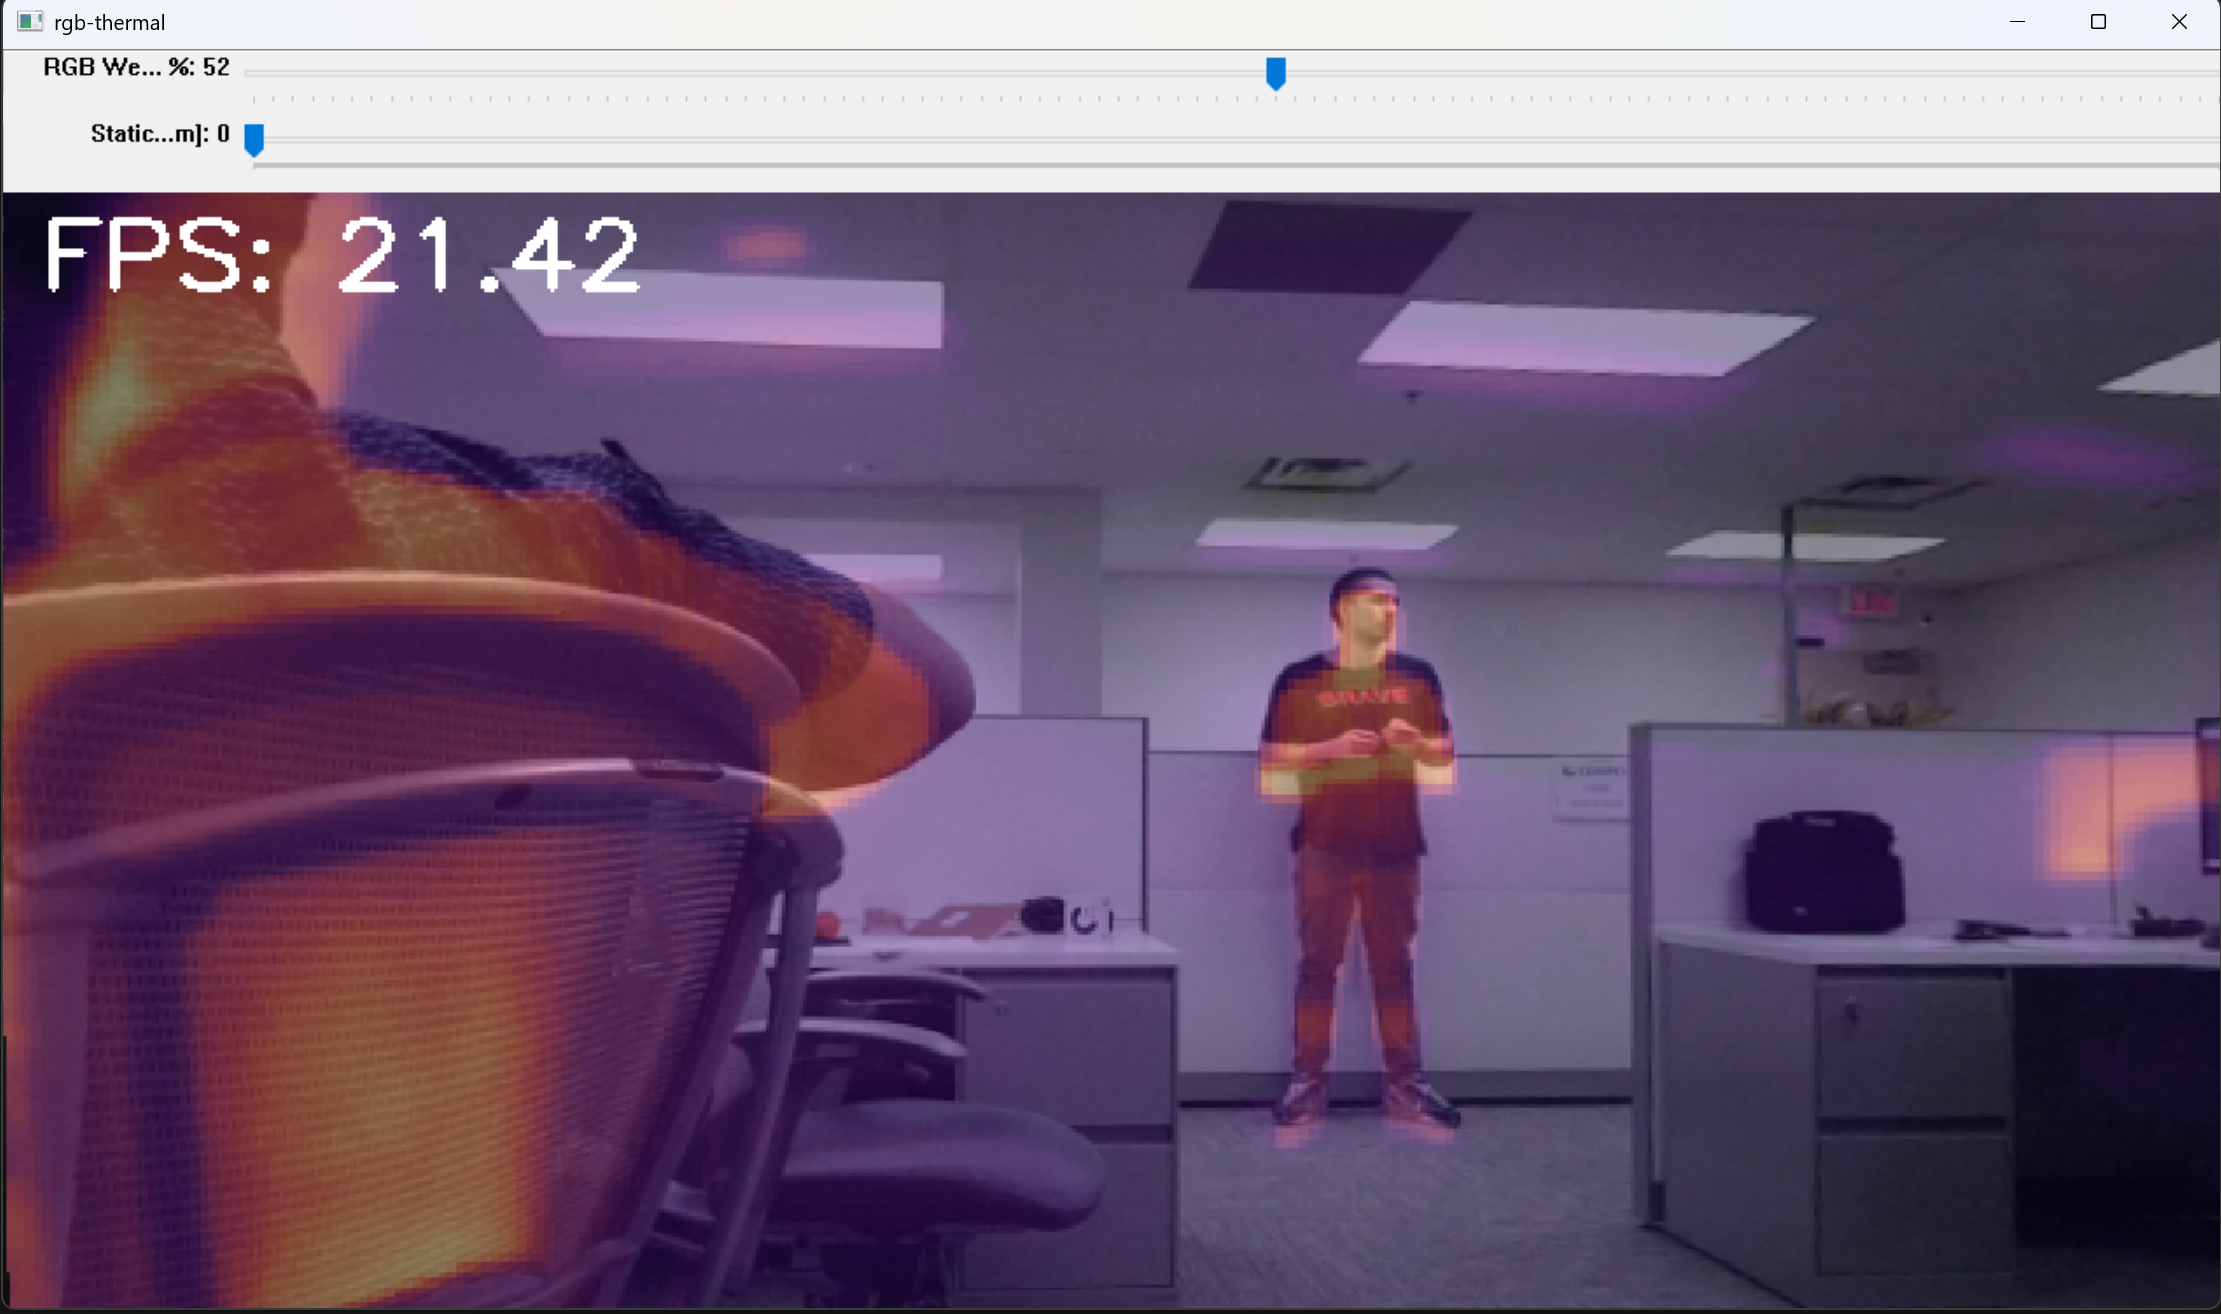This screenshot has height=1314, width=2221.
Task: Close the rgb-thermal window
Action: point(2179,22)
